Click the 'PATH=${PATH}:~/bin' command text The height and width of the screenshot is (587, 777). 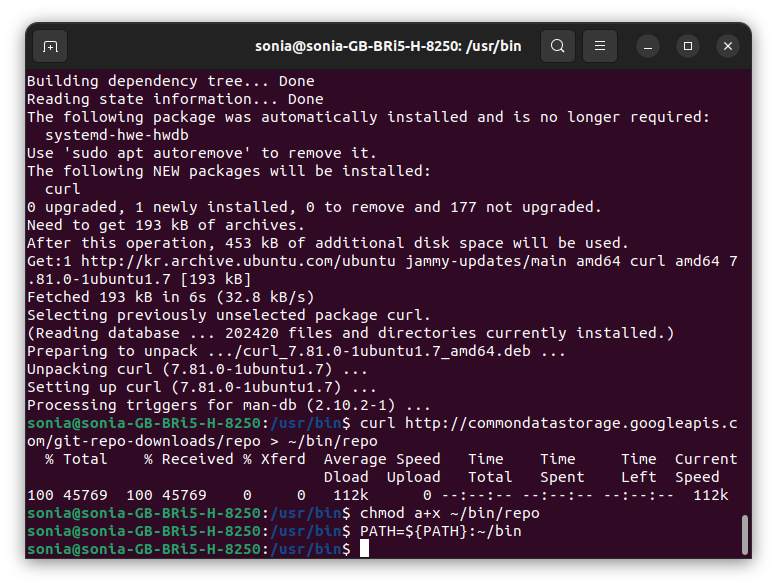pos(441,531)
